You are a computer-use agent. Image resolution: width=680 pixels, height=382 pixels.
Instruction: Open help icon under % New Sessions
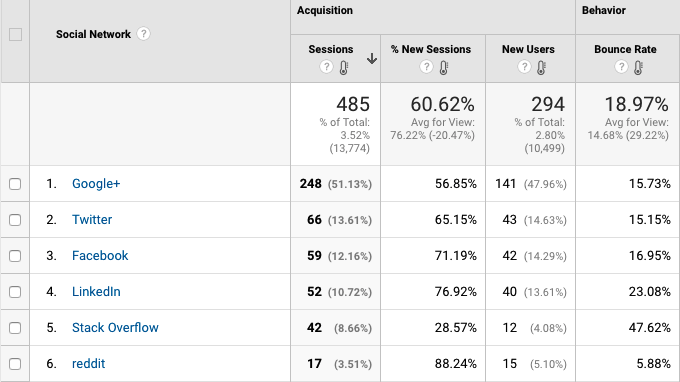[426, 66]
